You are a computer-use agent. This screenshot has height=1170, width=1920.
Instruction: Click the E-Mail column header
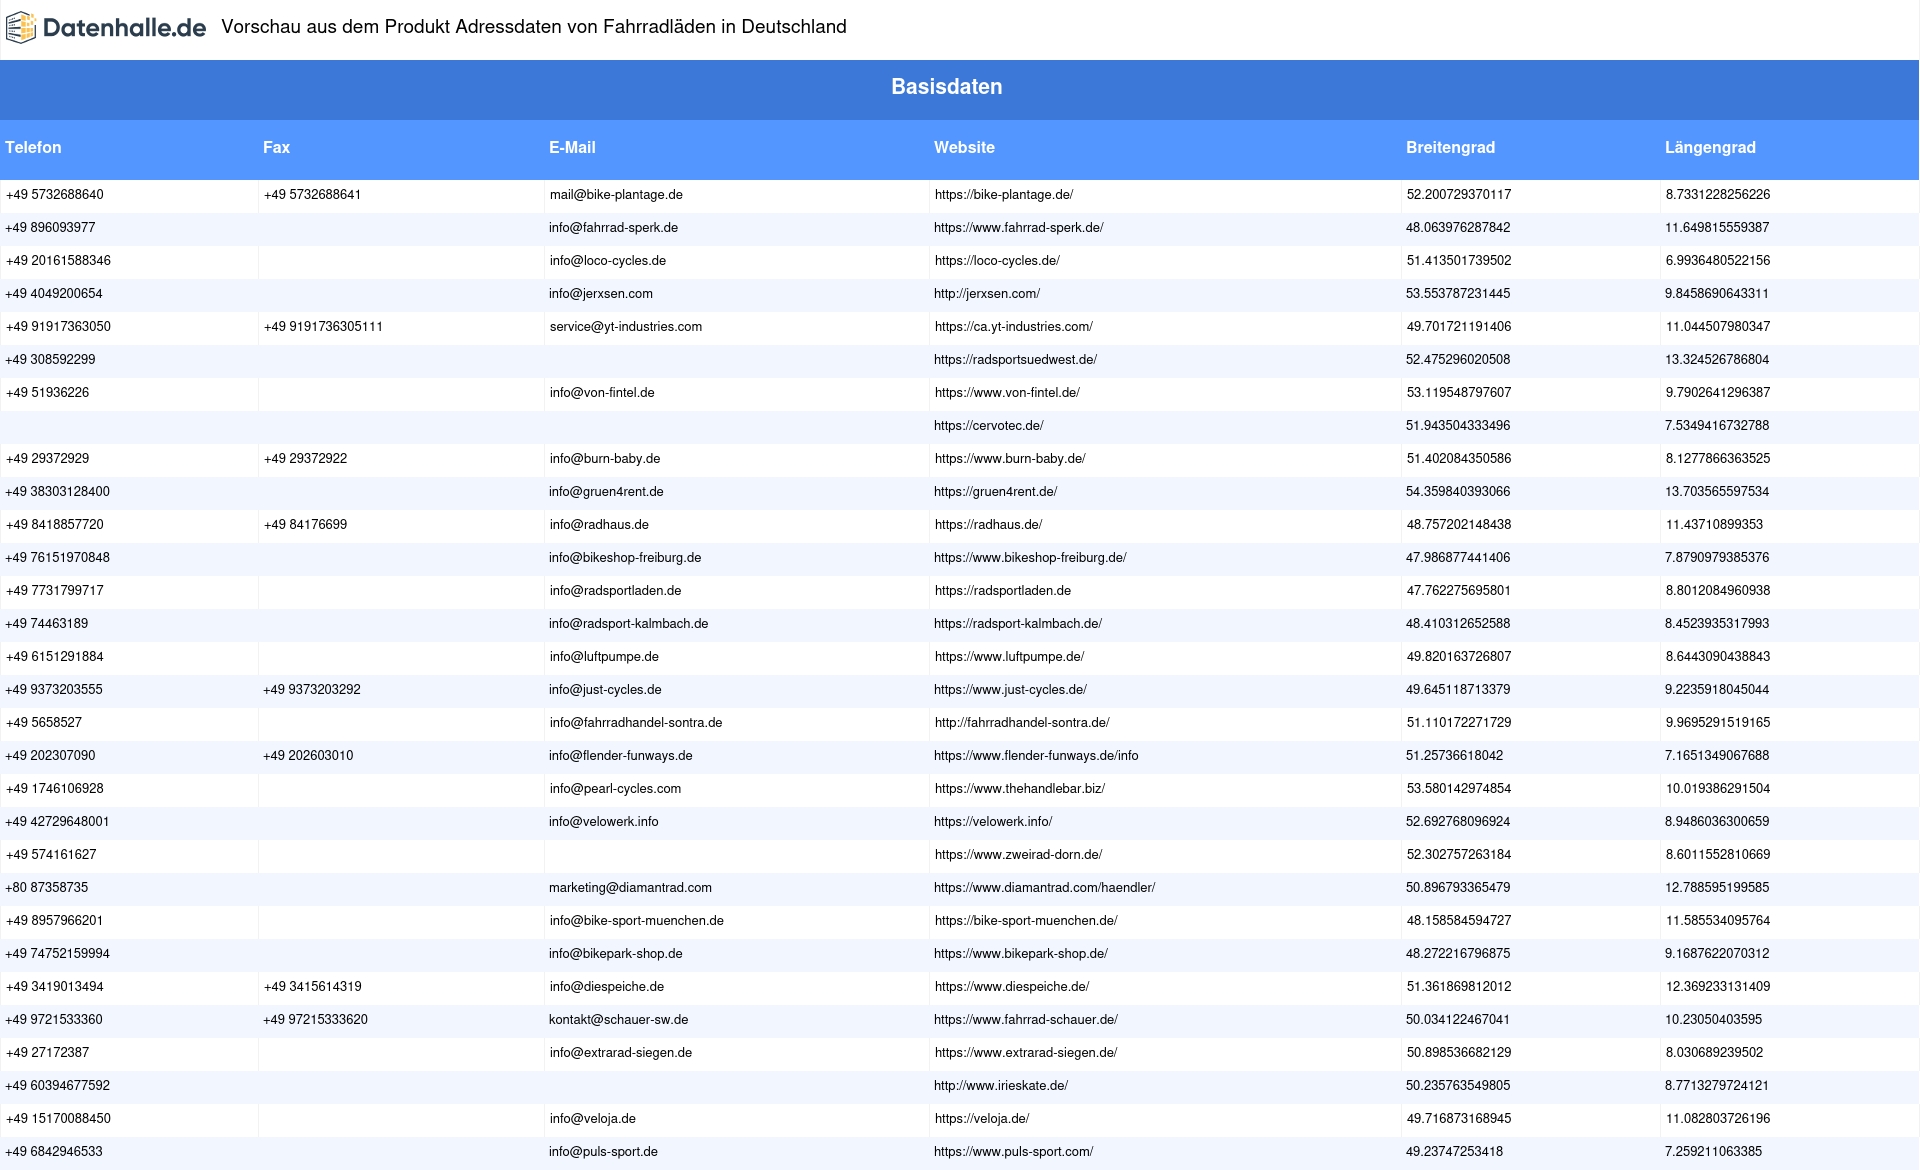click(x=572, y=147)
